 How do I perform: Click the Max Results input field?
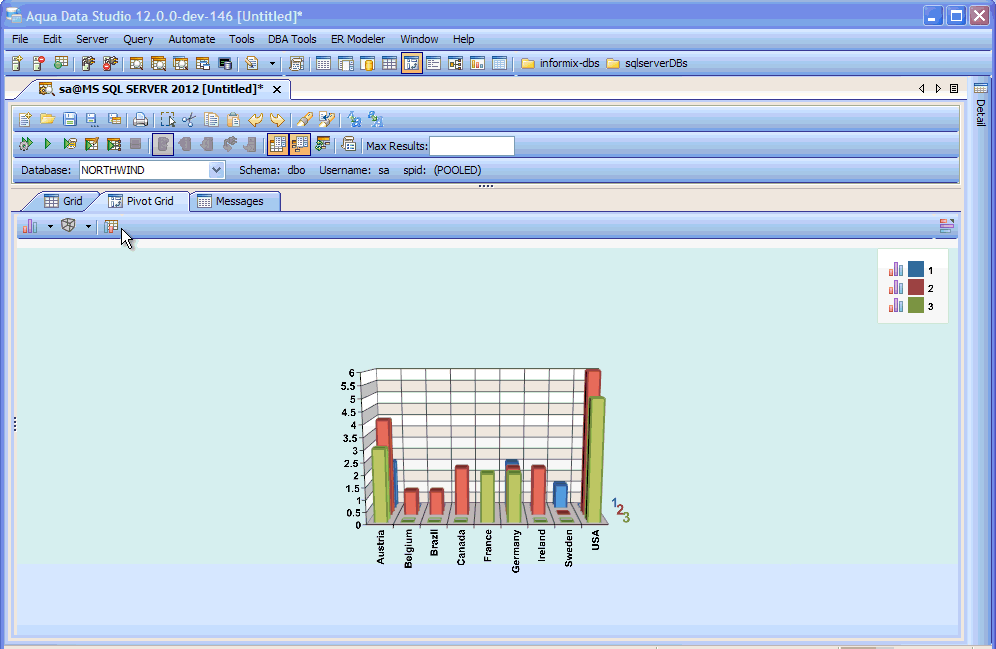tap(472, 145)
